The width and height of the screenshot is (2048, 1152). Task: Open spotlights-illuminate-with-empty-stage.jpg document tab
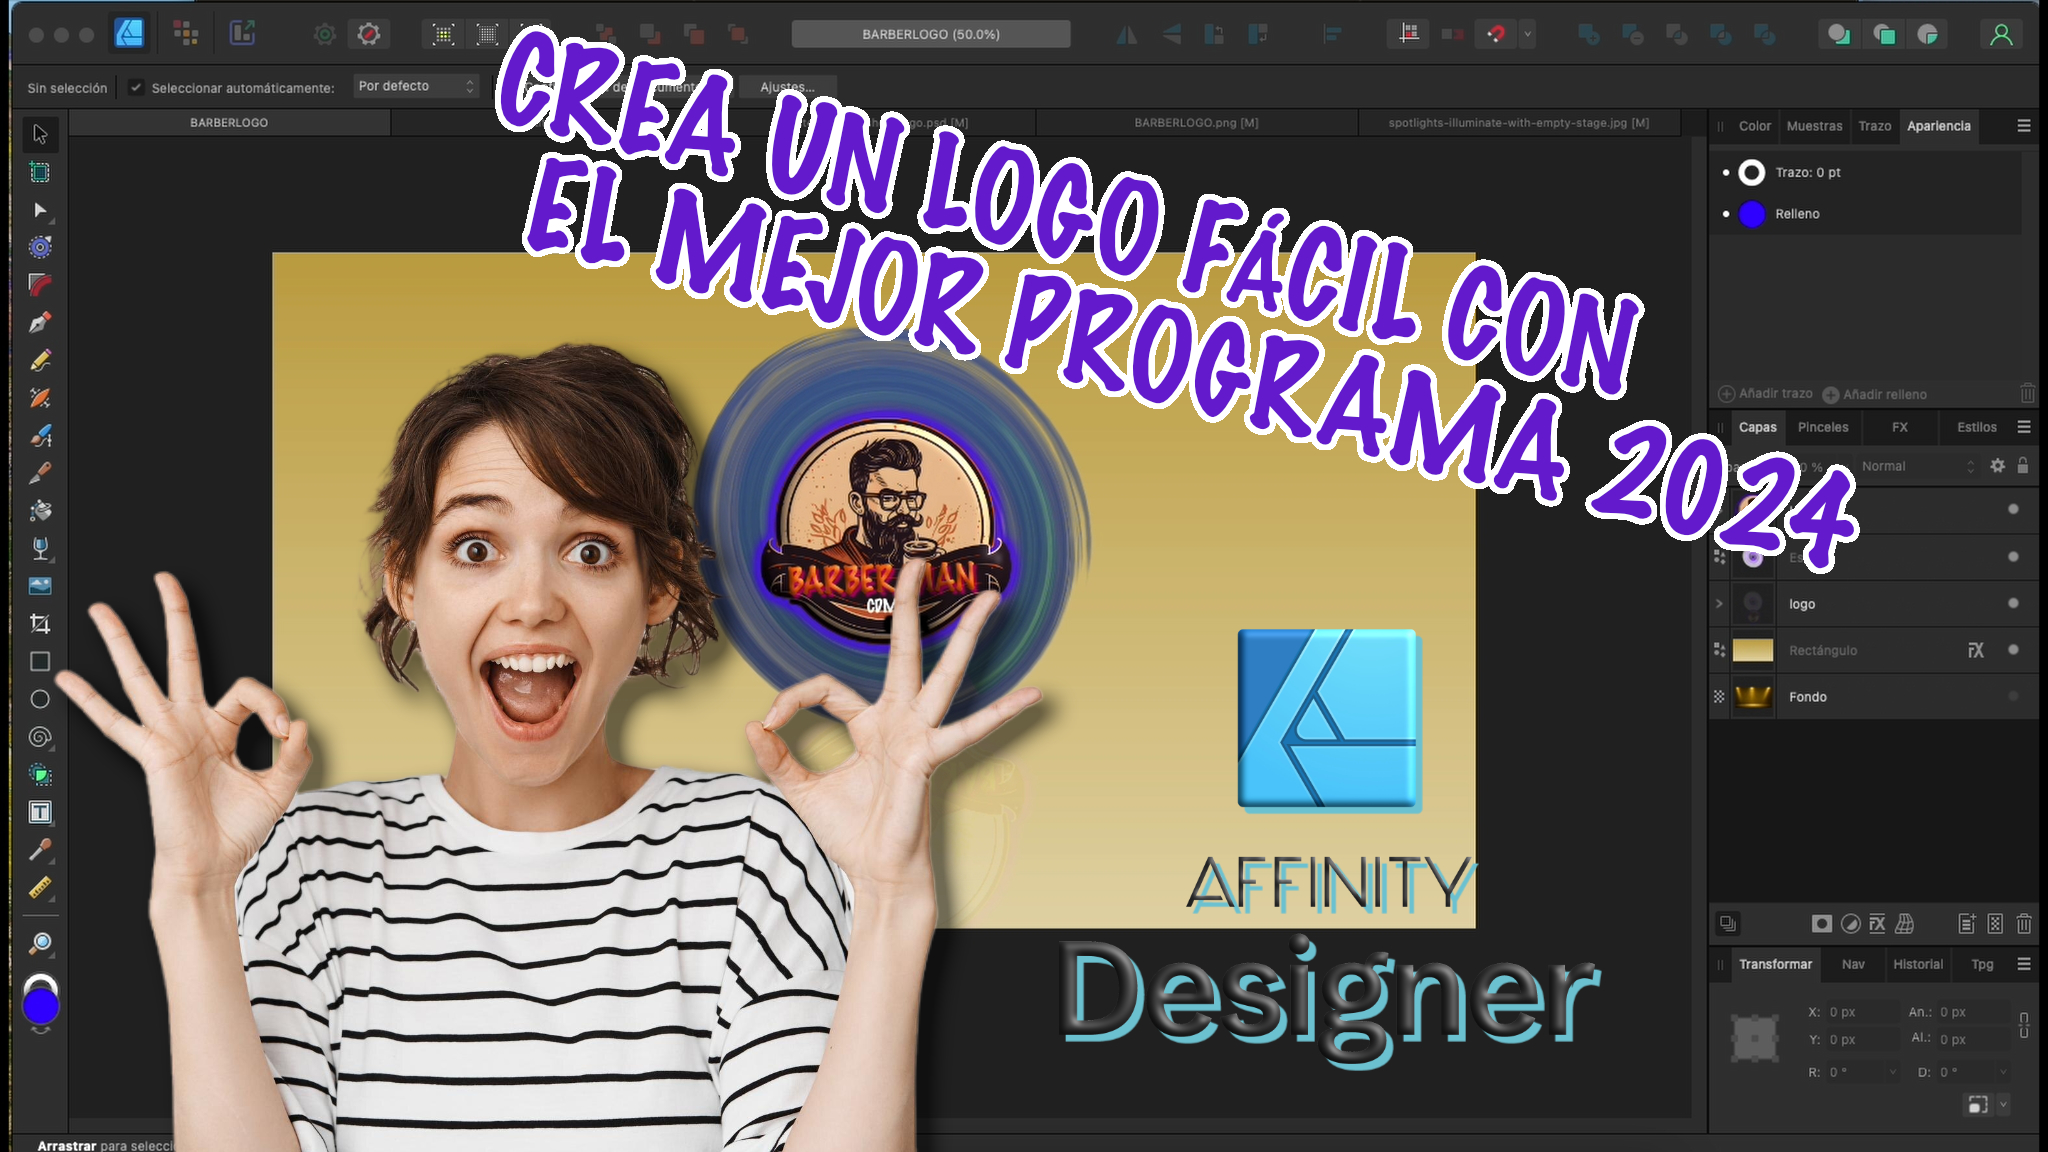1518,123
